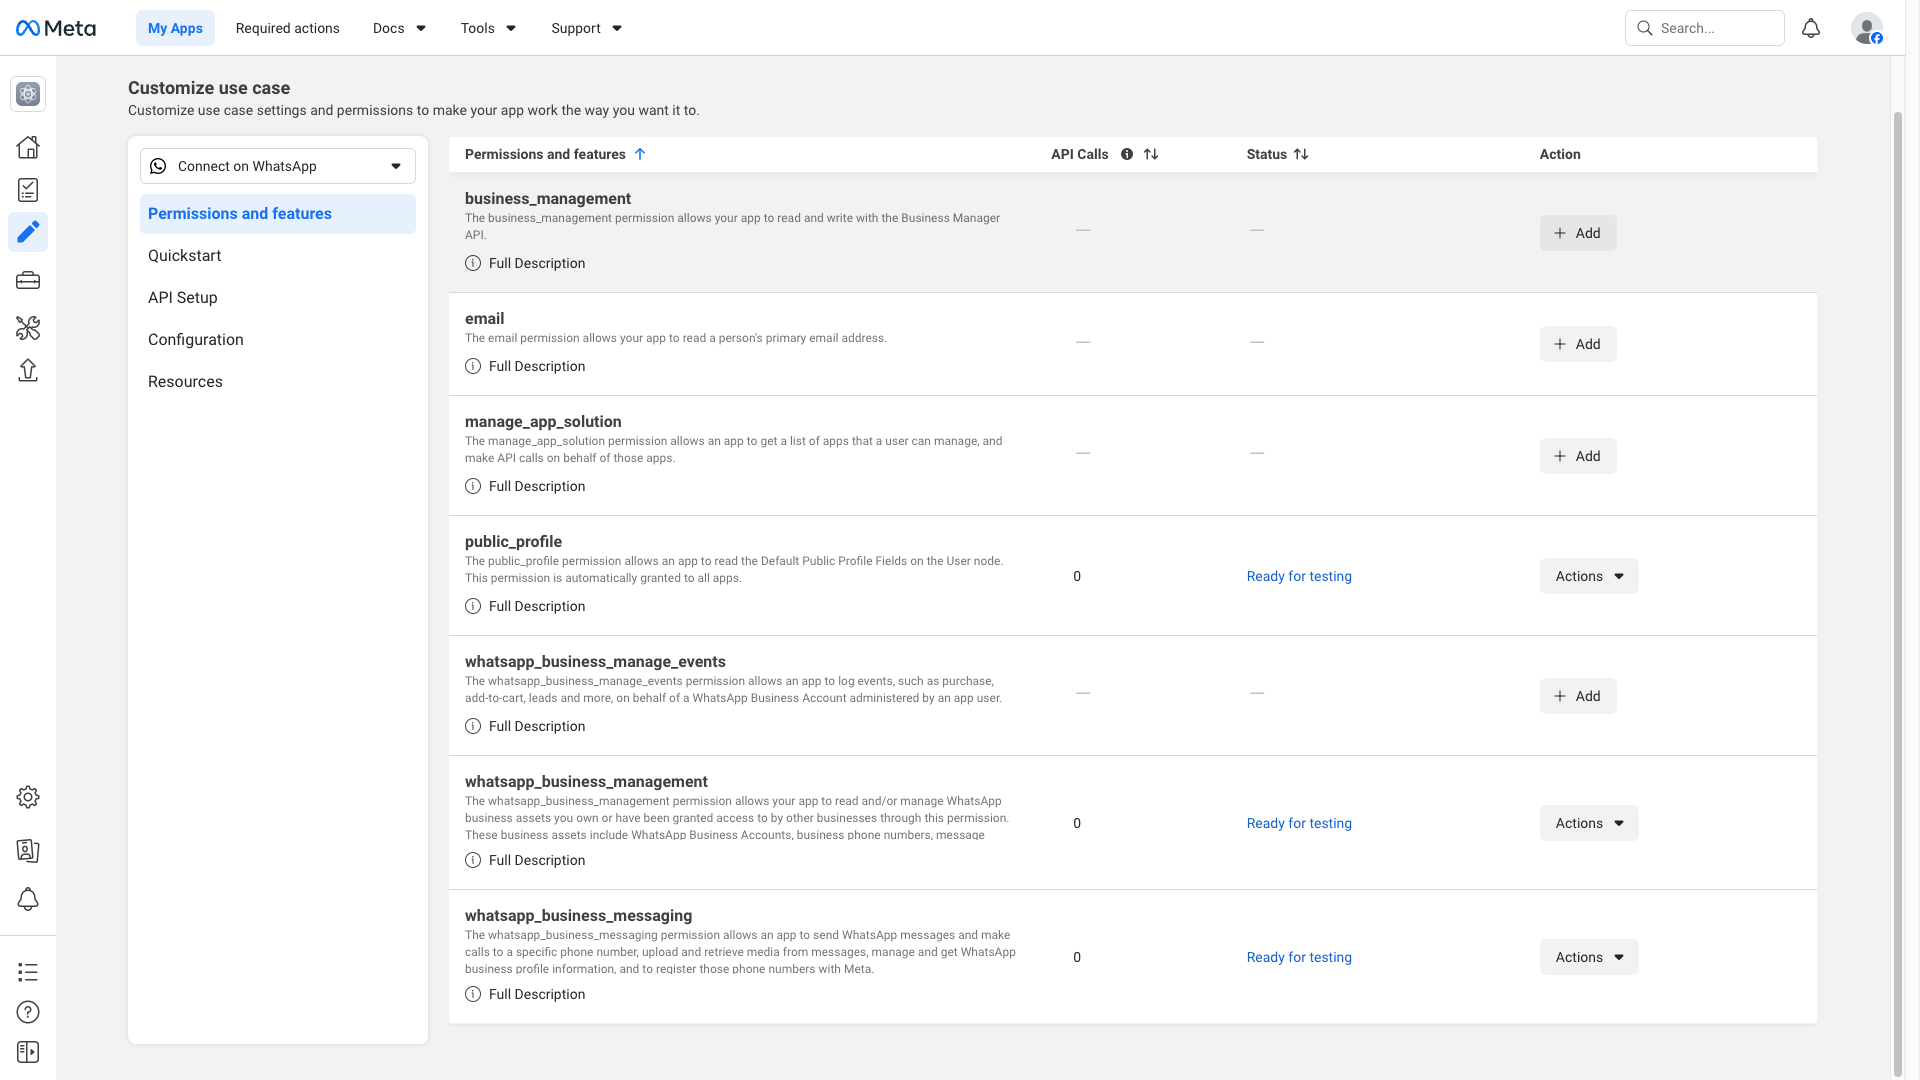Expand the Tools menu
1920x1080 pixels.
click(x=488, y=28)
